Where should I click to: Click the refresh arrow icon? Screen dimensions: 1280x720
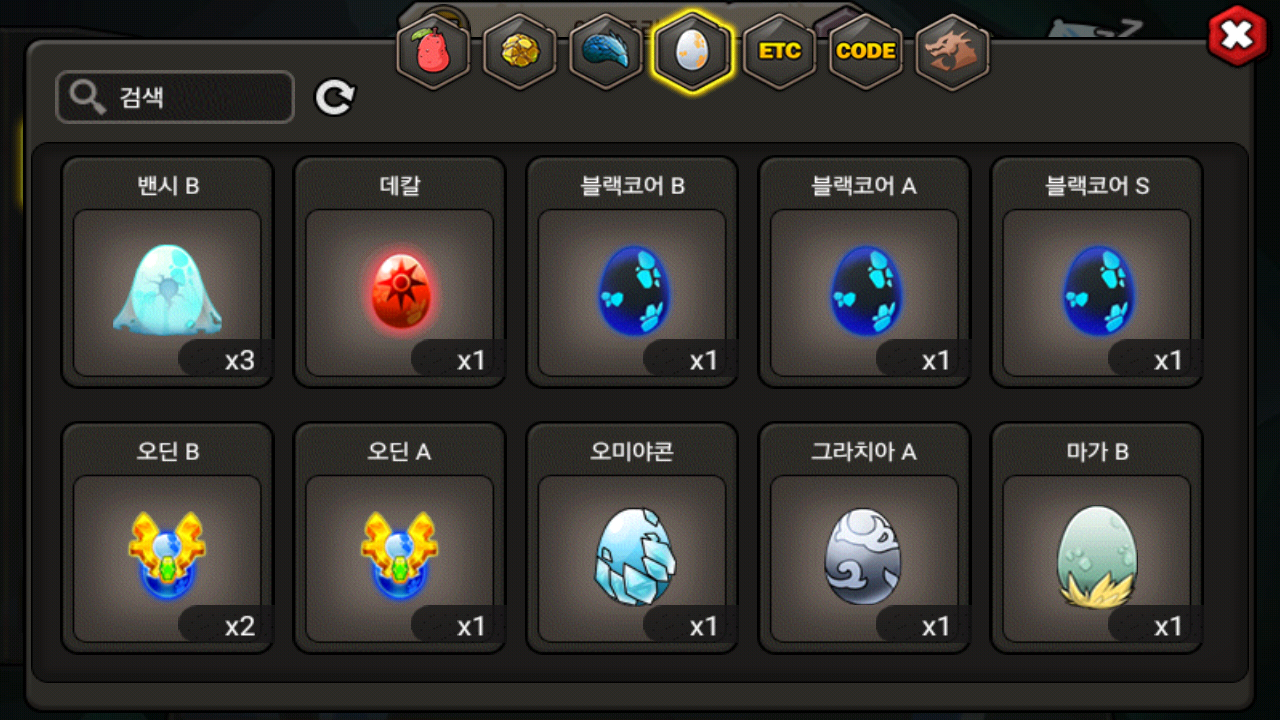tap(335, 97)
